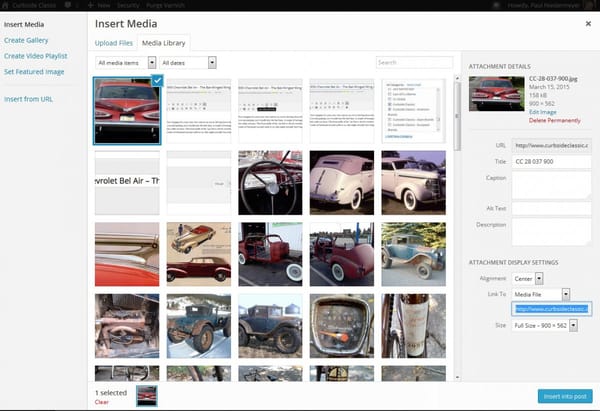The image size is (600, 411).
Task: Click Purge Varnish in the admin bar
Action: coord(165,5)
